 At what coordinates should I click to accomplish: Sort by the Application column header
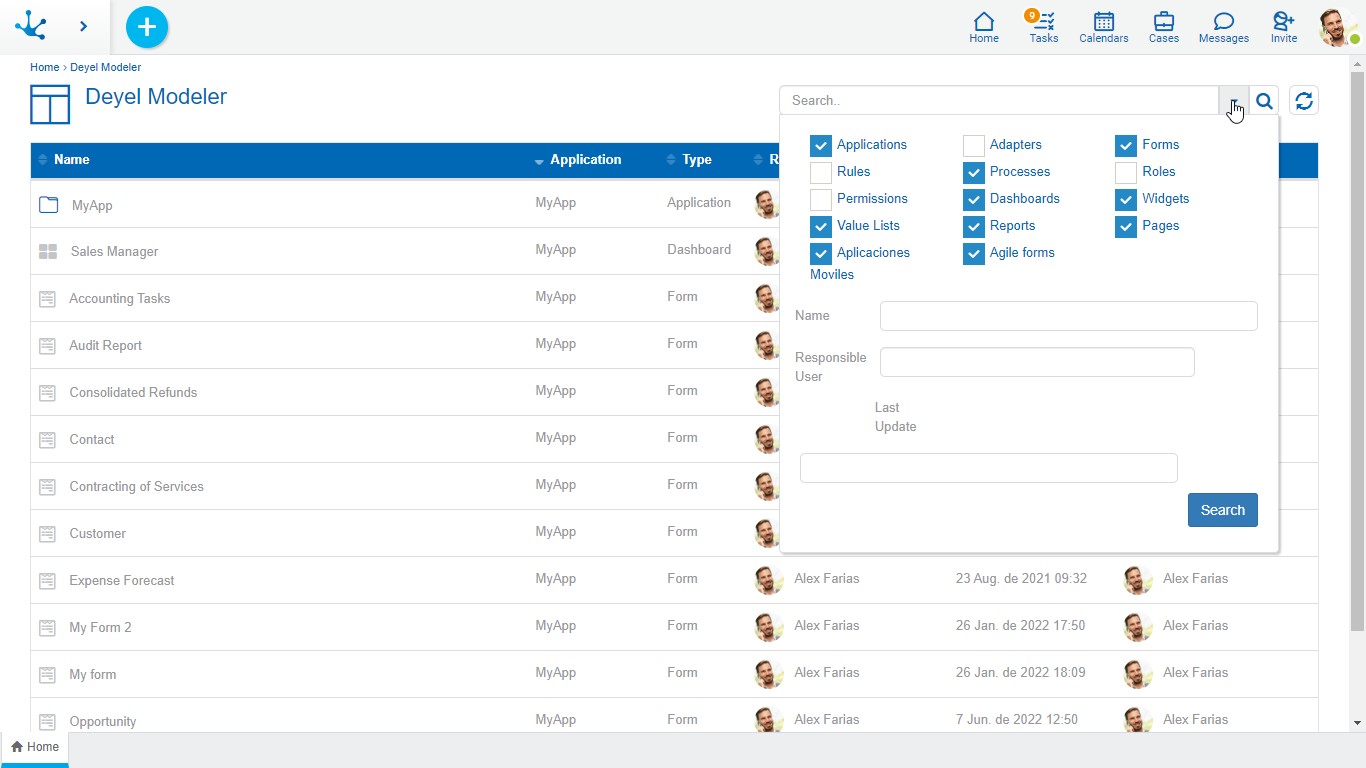tap(585, 160)
